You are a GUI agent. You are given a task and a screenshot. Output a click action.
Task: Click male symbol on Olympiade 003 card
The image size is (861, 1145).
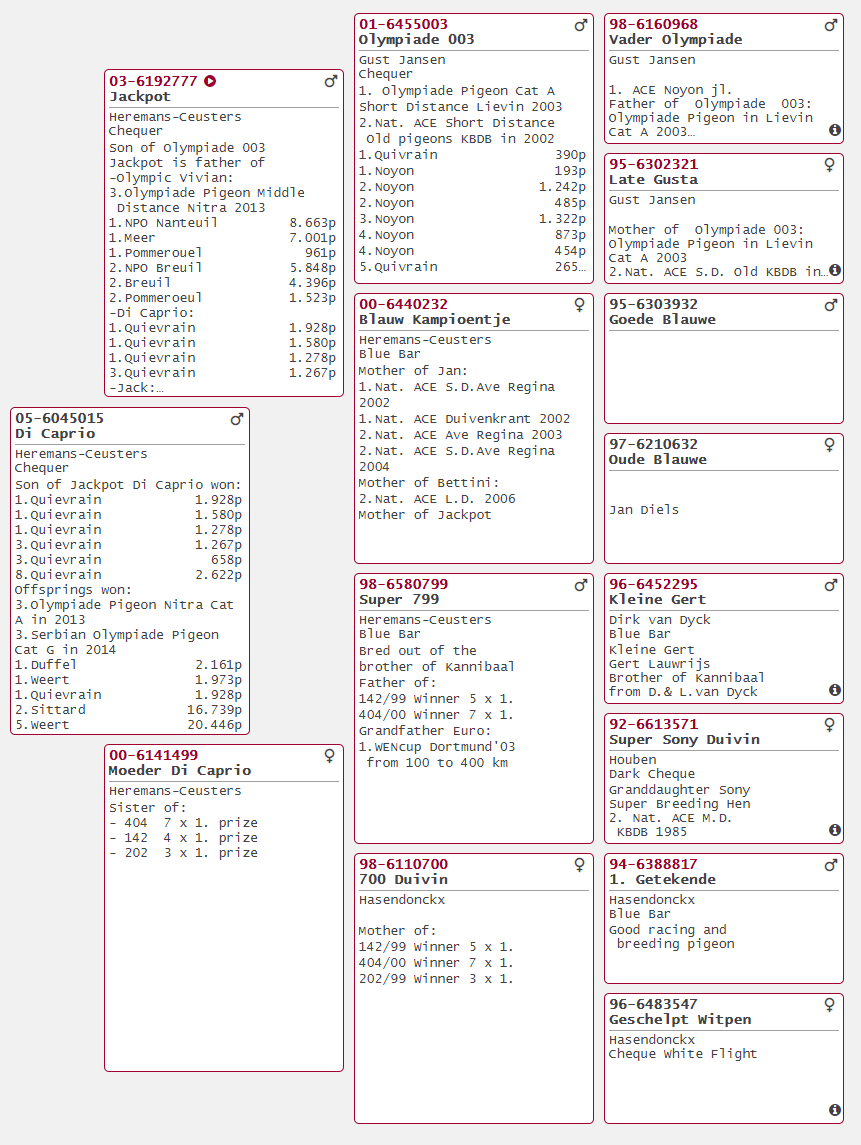point(581,26)
